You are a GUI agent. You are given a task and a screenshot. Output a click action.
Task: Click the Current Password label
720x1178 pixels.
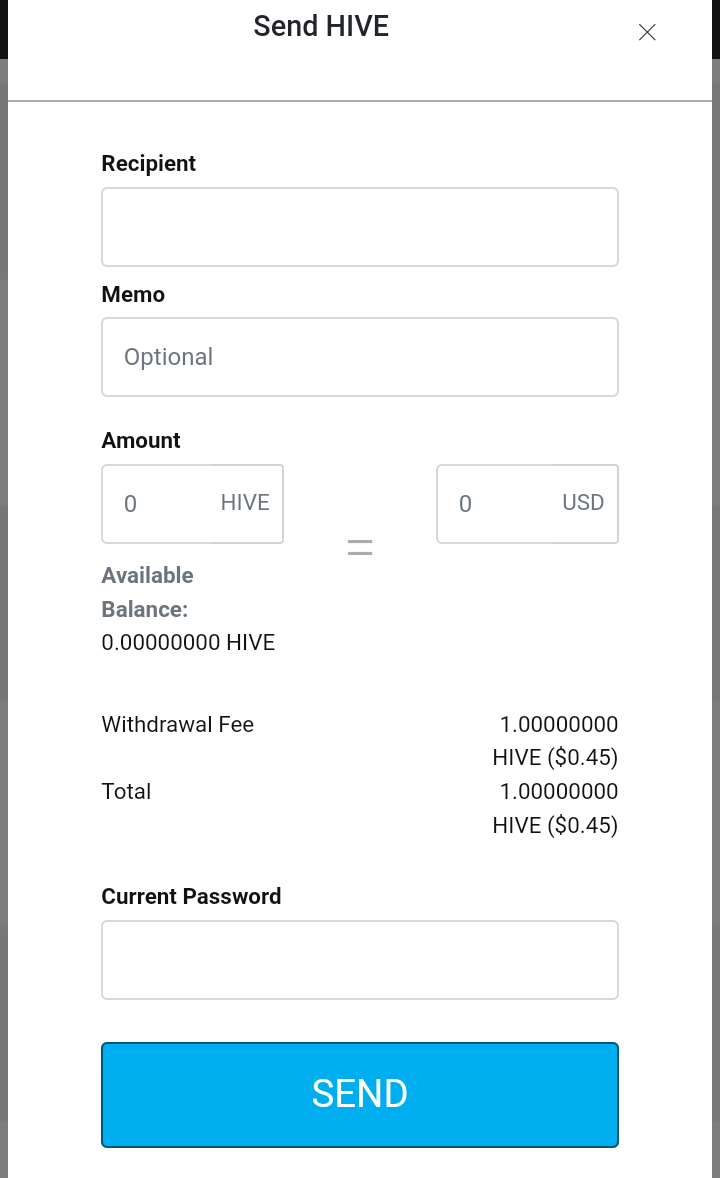[191, 896]
